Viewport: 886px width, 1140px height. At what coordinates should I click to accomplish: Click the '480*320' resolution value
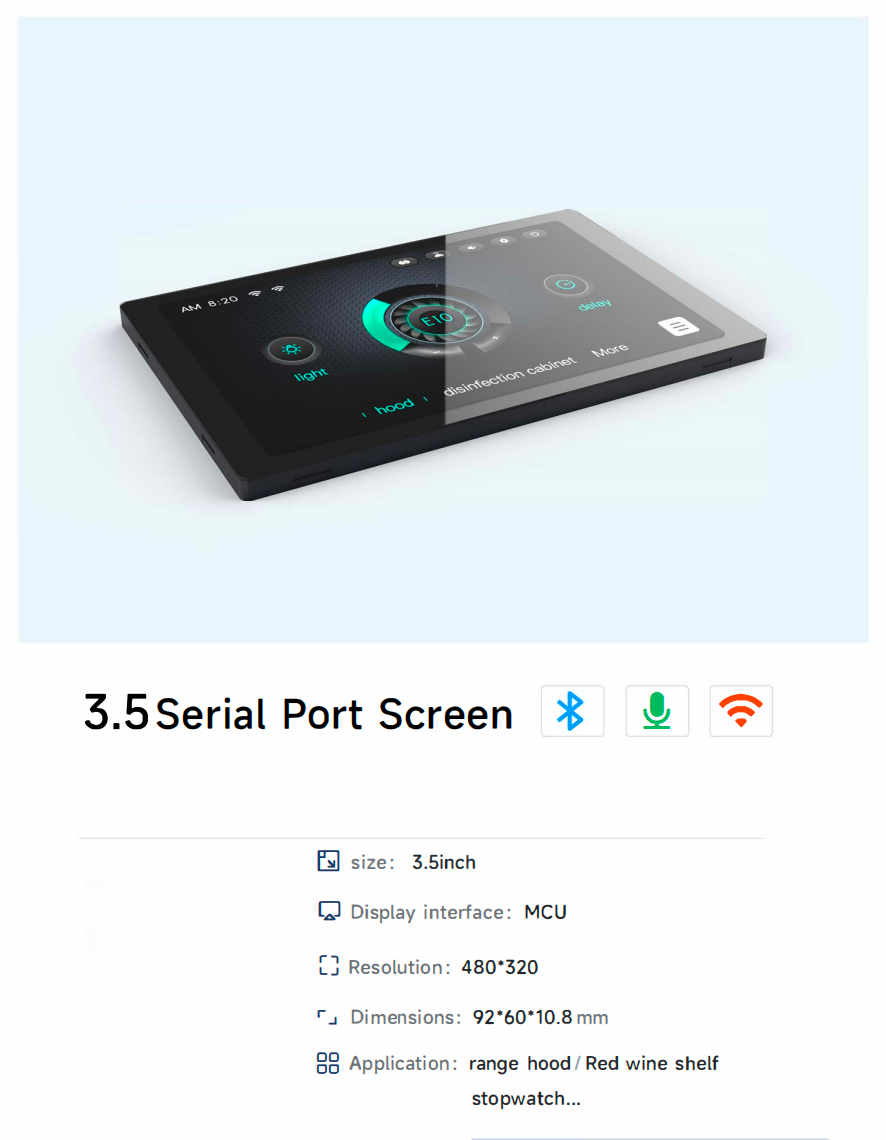pos(500,967)
